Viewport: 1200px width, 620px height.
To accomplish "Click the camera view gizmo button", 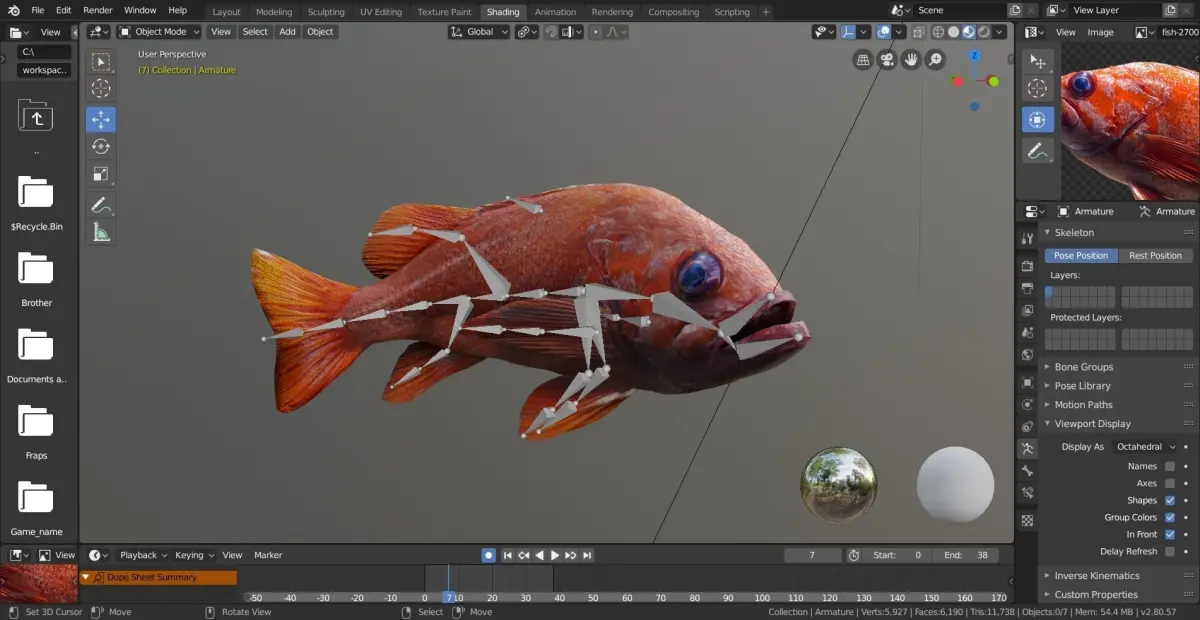I will pos(887,60).
